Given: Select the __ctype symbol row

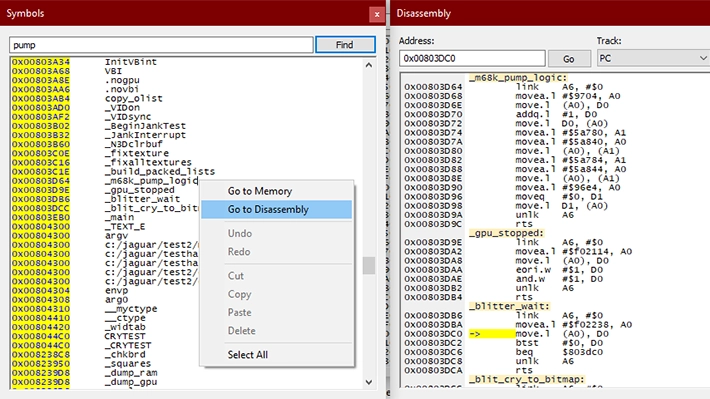Looking at the screenshot, I should [105, 318].
